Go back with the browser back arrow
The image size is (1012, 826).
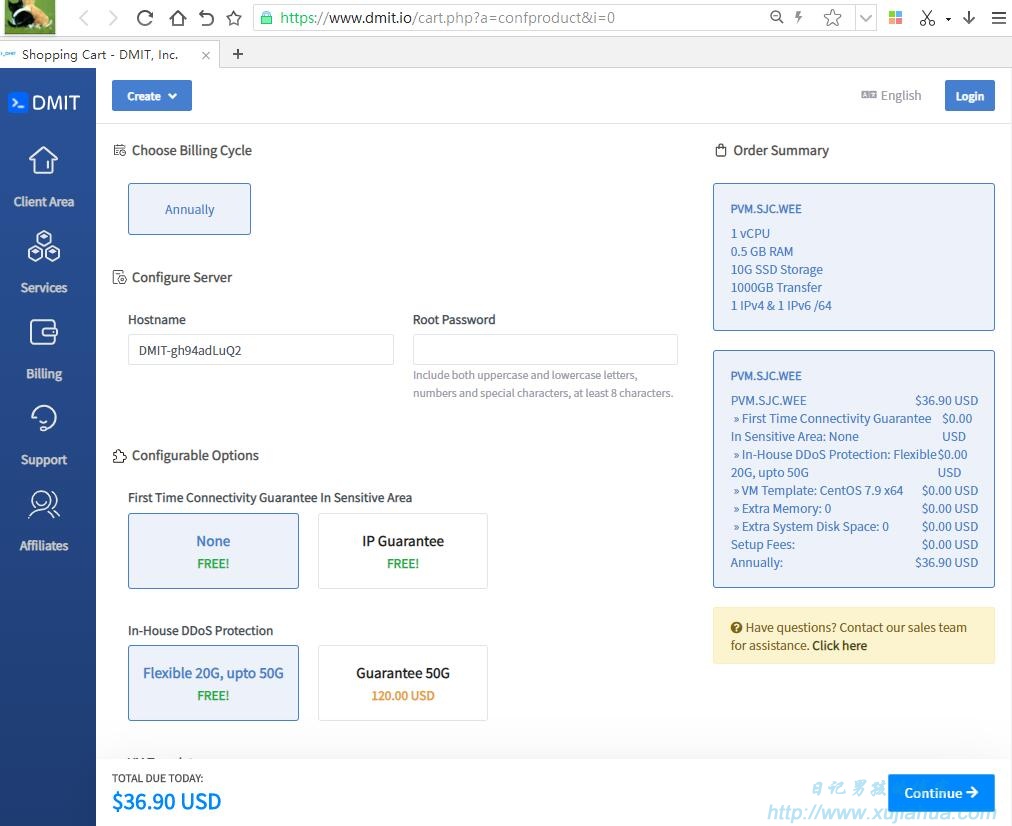coord(84,18)
